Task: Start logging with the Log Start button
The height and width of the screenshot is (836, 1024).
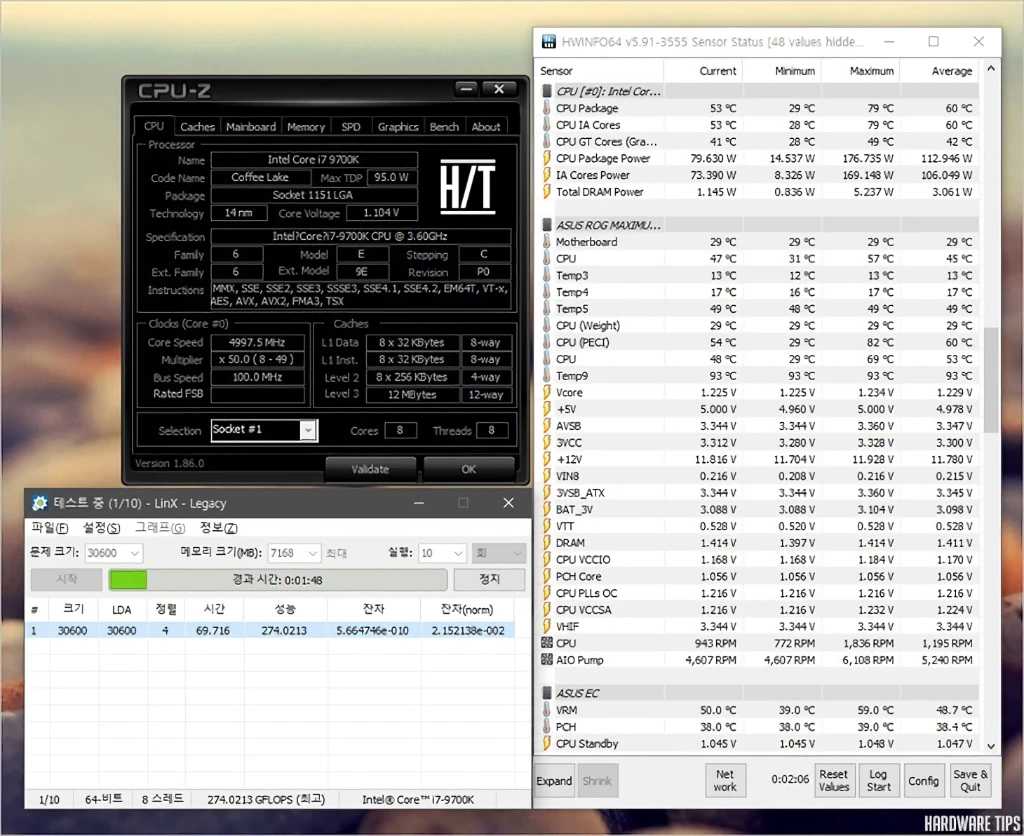Action: pyautogui.click(x=878, y=780)
